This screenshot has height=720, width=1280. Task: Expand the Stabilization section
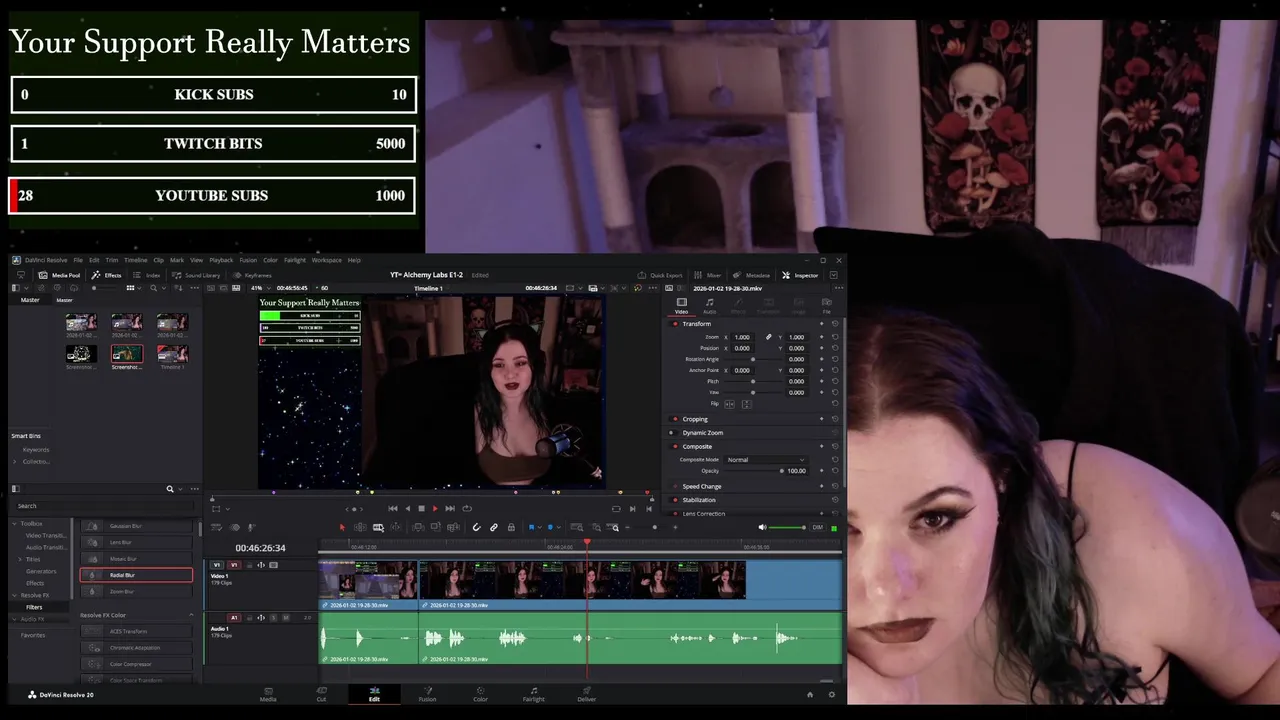699,500
